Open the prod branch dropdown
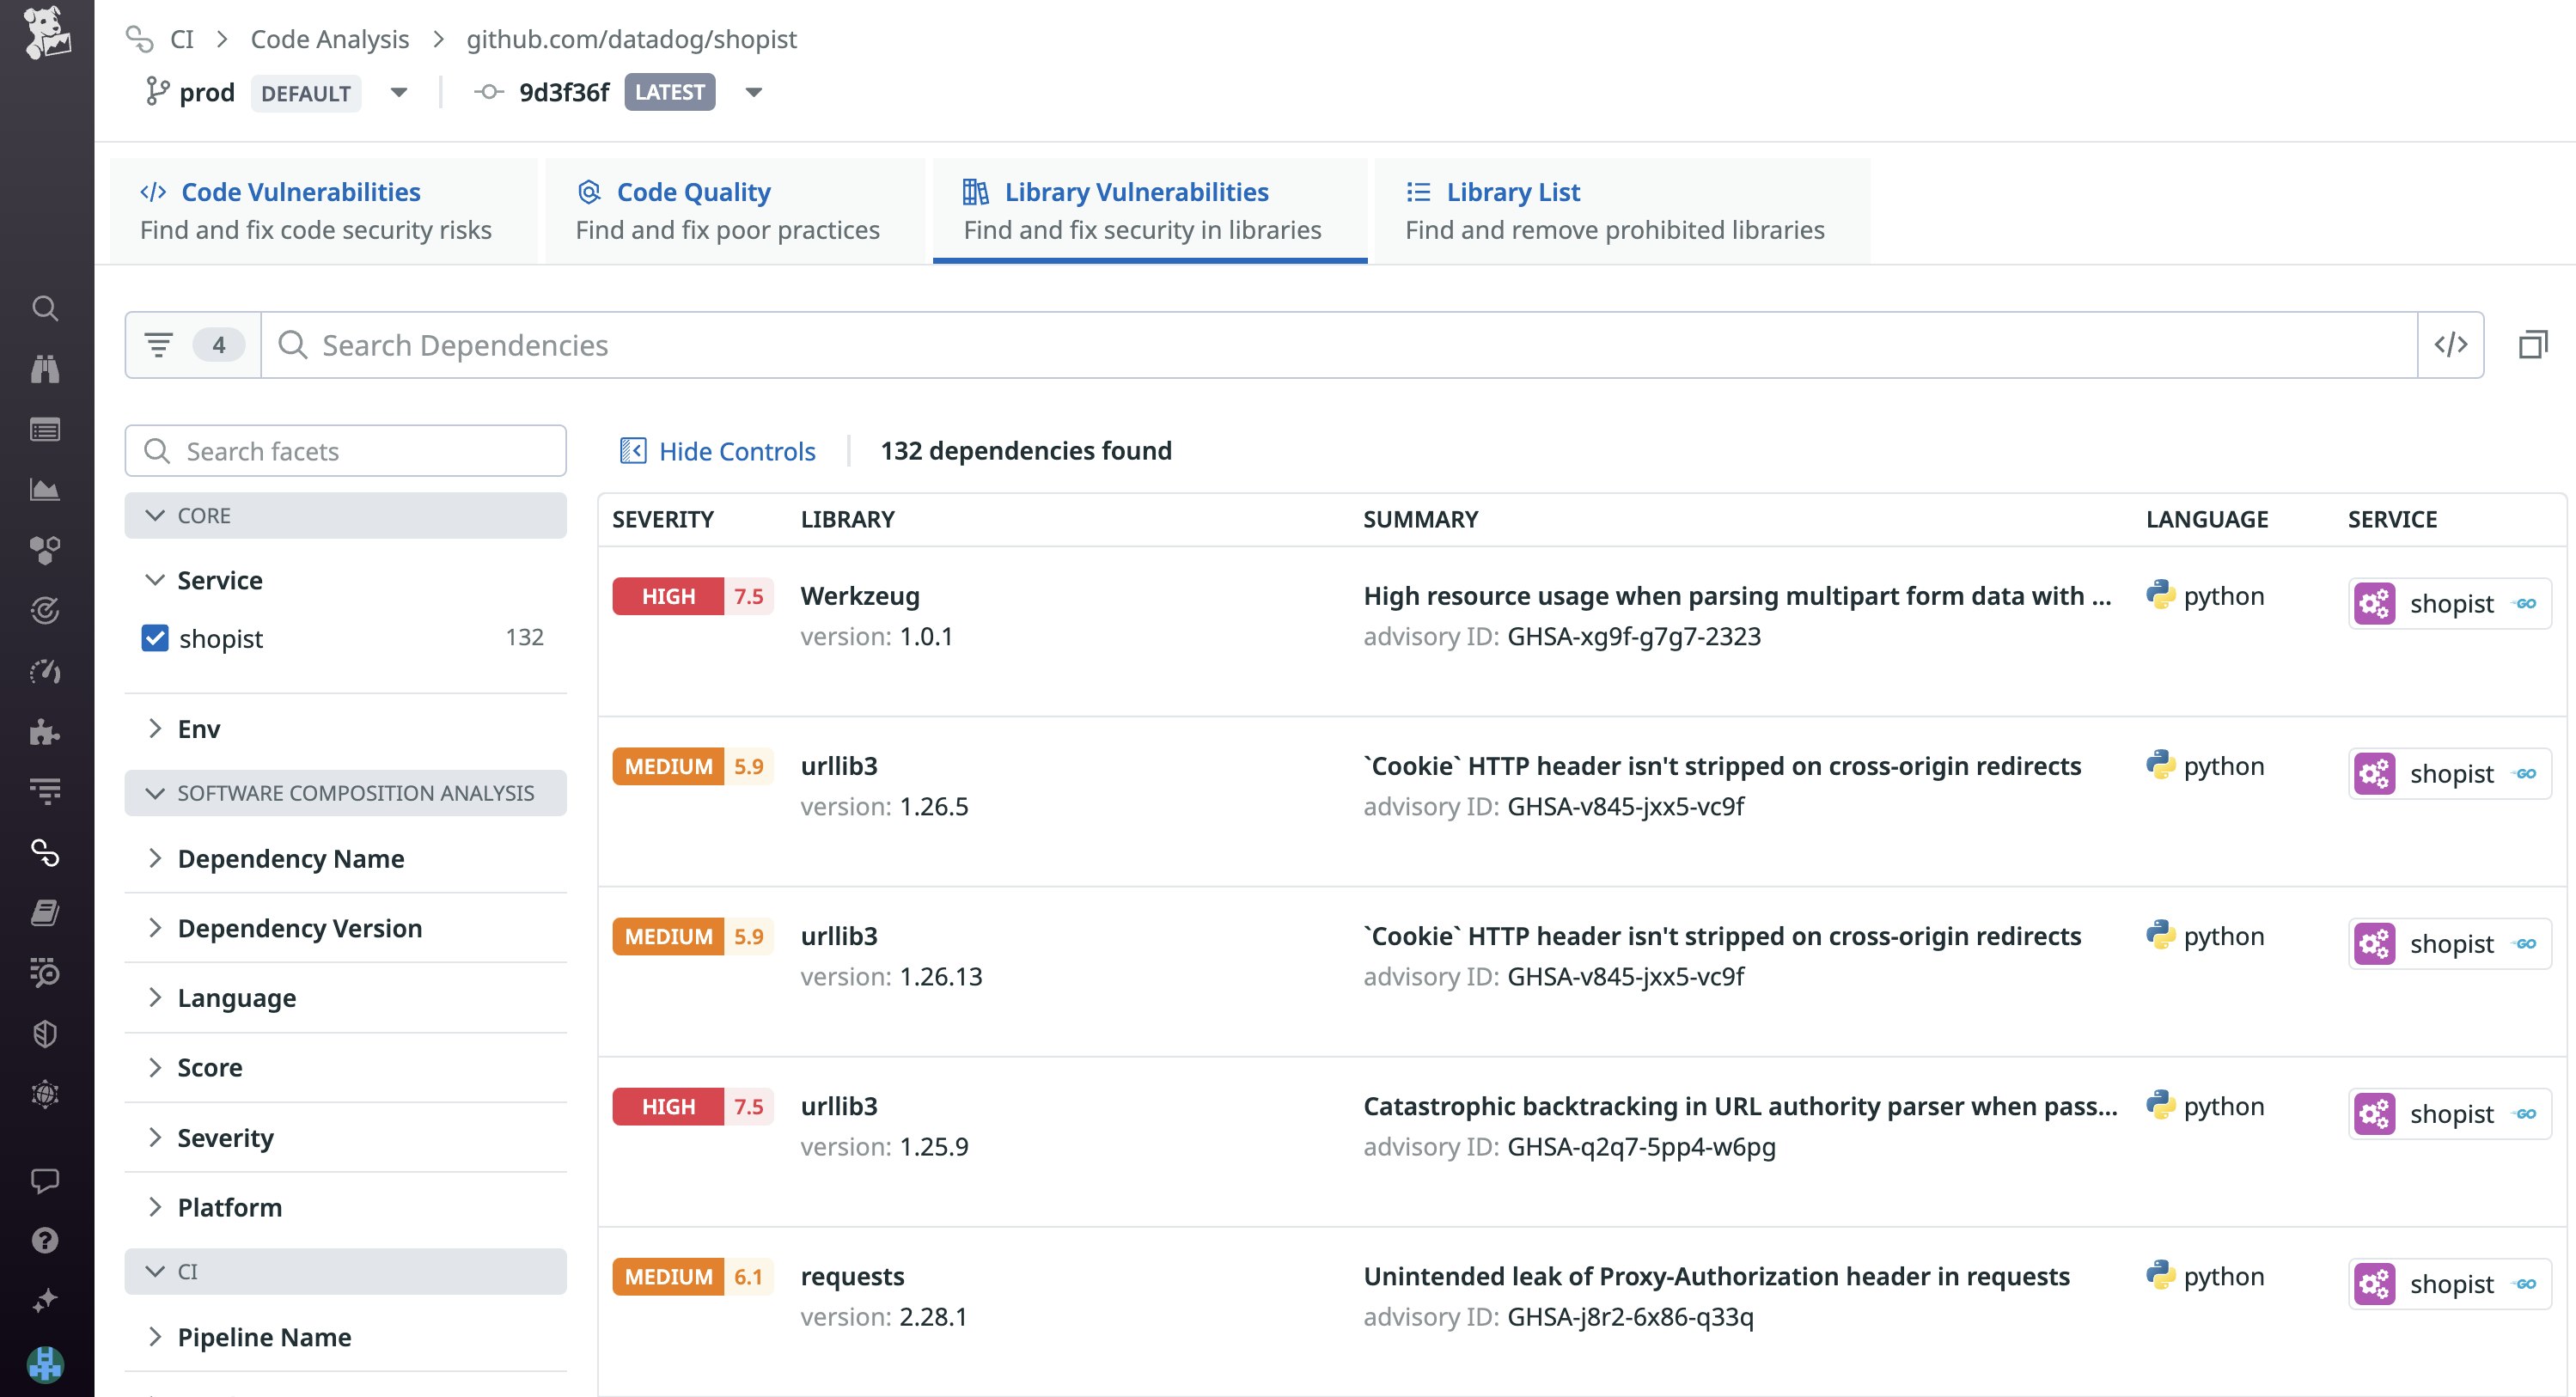This screenshot has height=1397, width=2576. (398, 92)
